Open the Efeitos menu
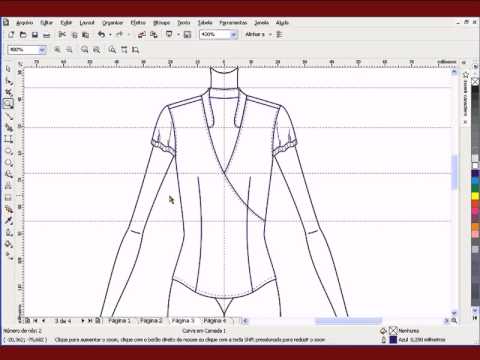Viewport: 480px width, 360px height. pyautogui.click(x=138, y=23)
